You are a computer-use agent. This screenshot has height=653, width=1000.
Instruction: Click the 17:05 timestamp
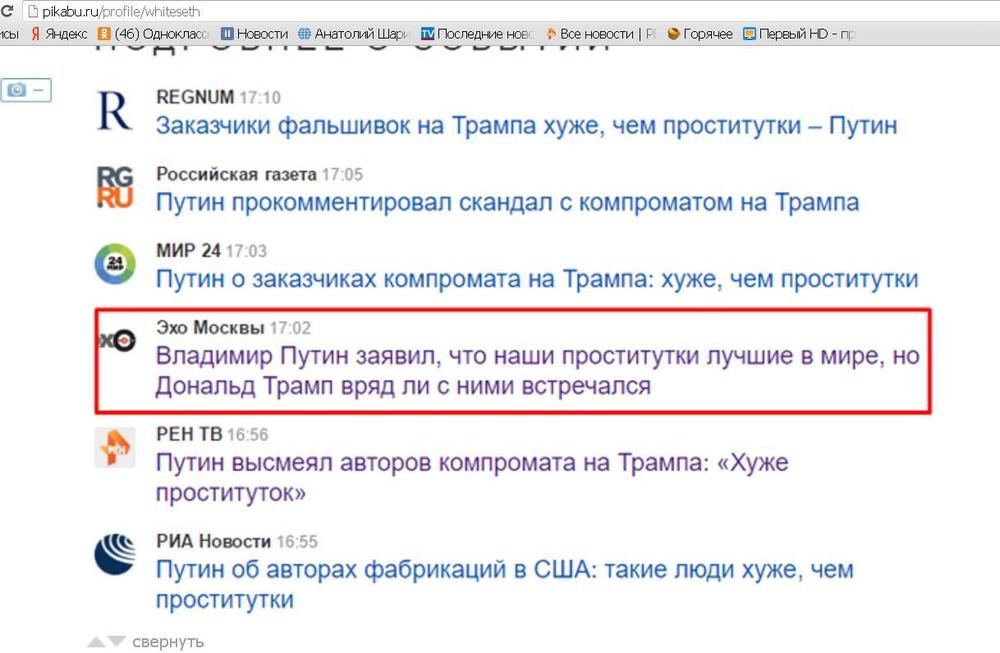tap(342, 175)
